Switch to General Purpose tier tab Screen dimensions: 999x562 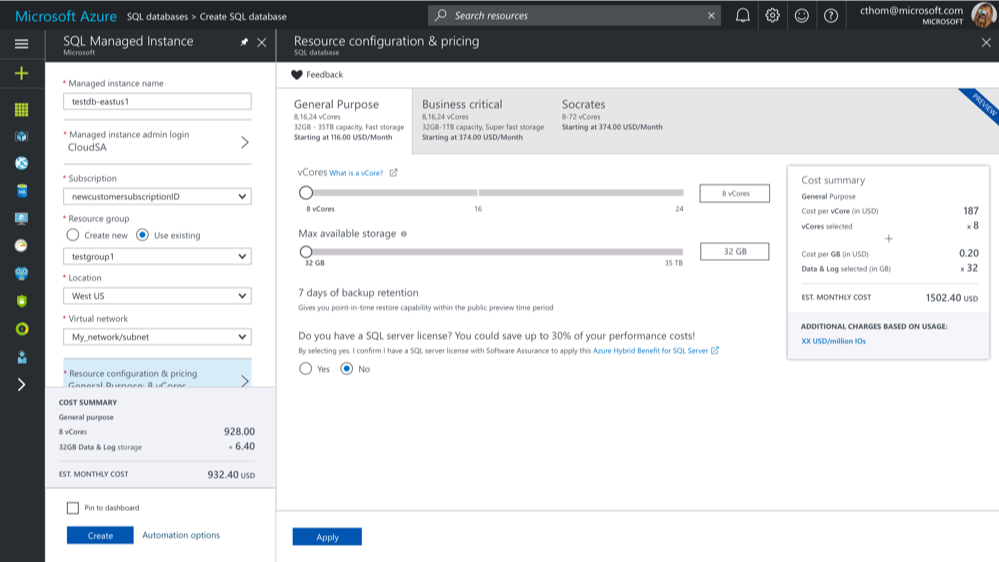(x=345, y=120)
